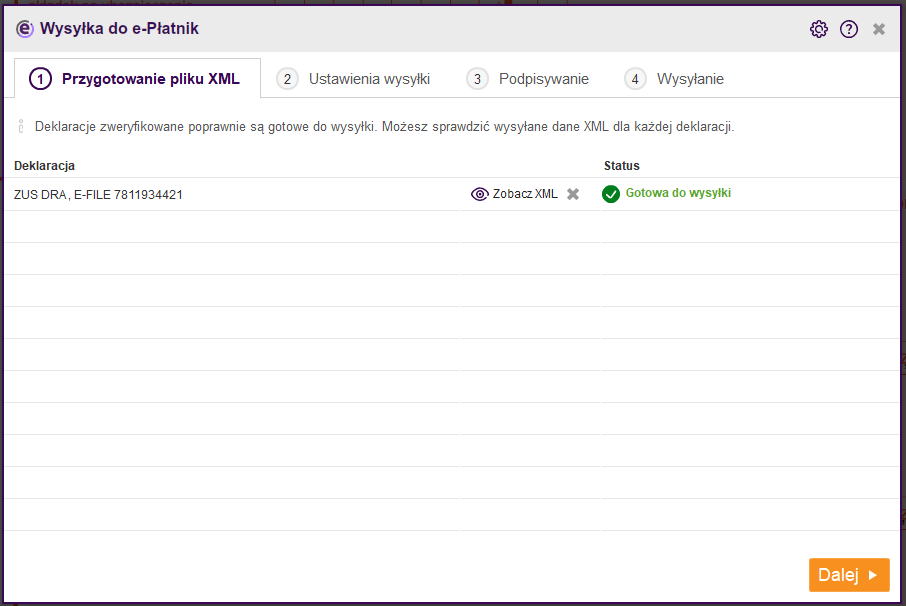Click the info icon beside the hint text
The width and height of the screenshot is (906, 606).
pyautogui.click(x=21, y=127)
